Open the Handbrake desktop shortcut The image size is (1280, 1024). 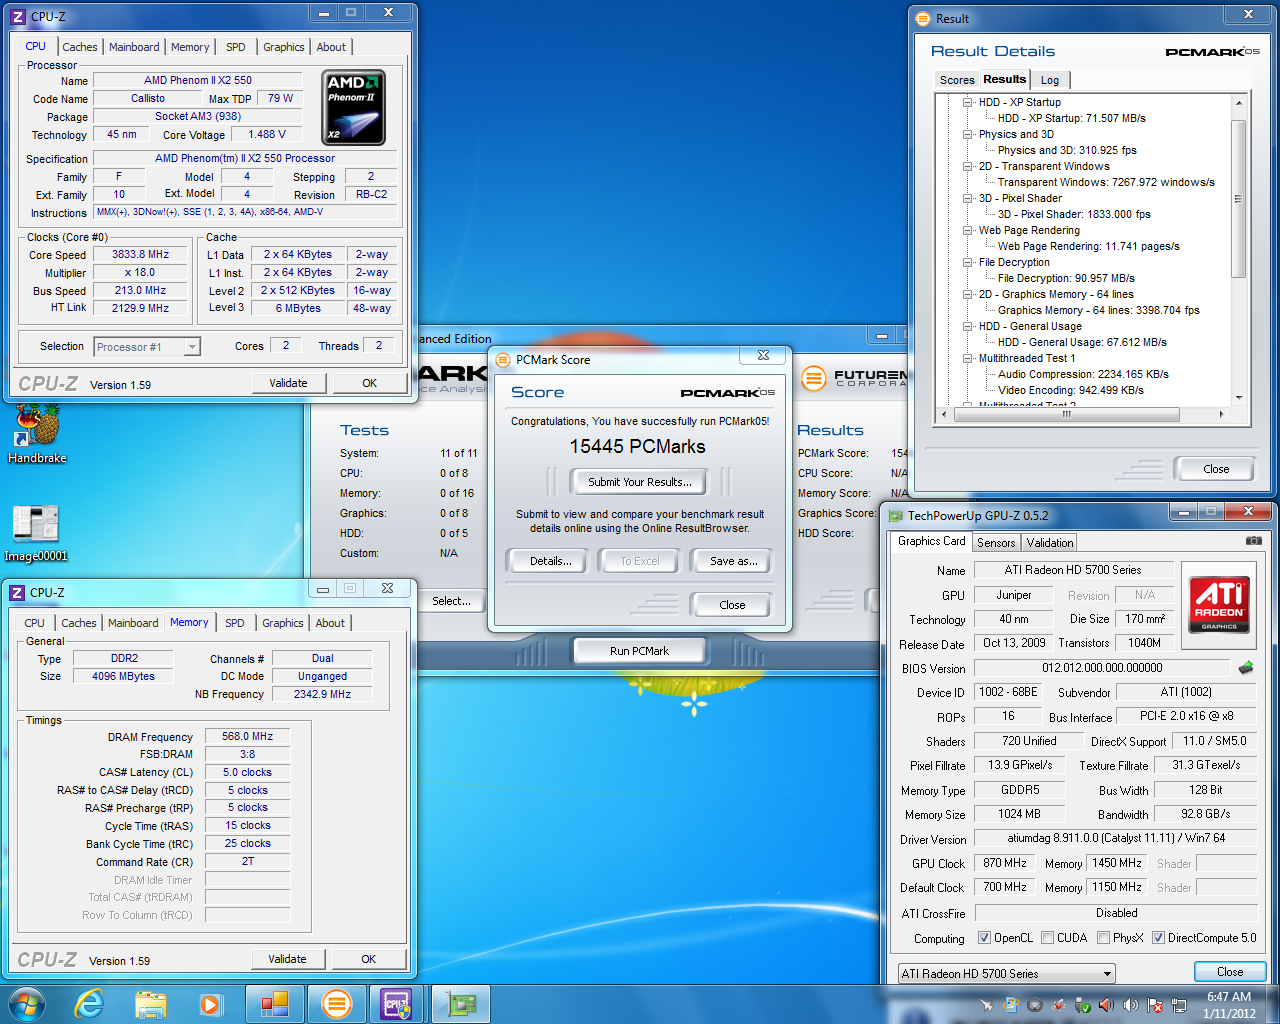click(x=37, y=434)
